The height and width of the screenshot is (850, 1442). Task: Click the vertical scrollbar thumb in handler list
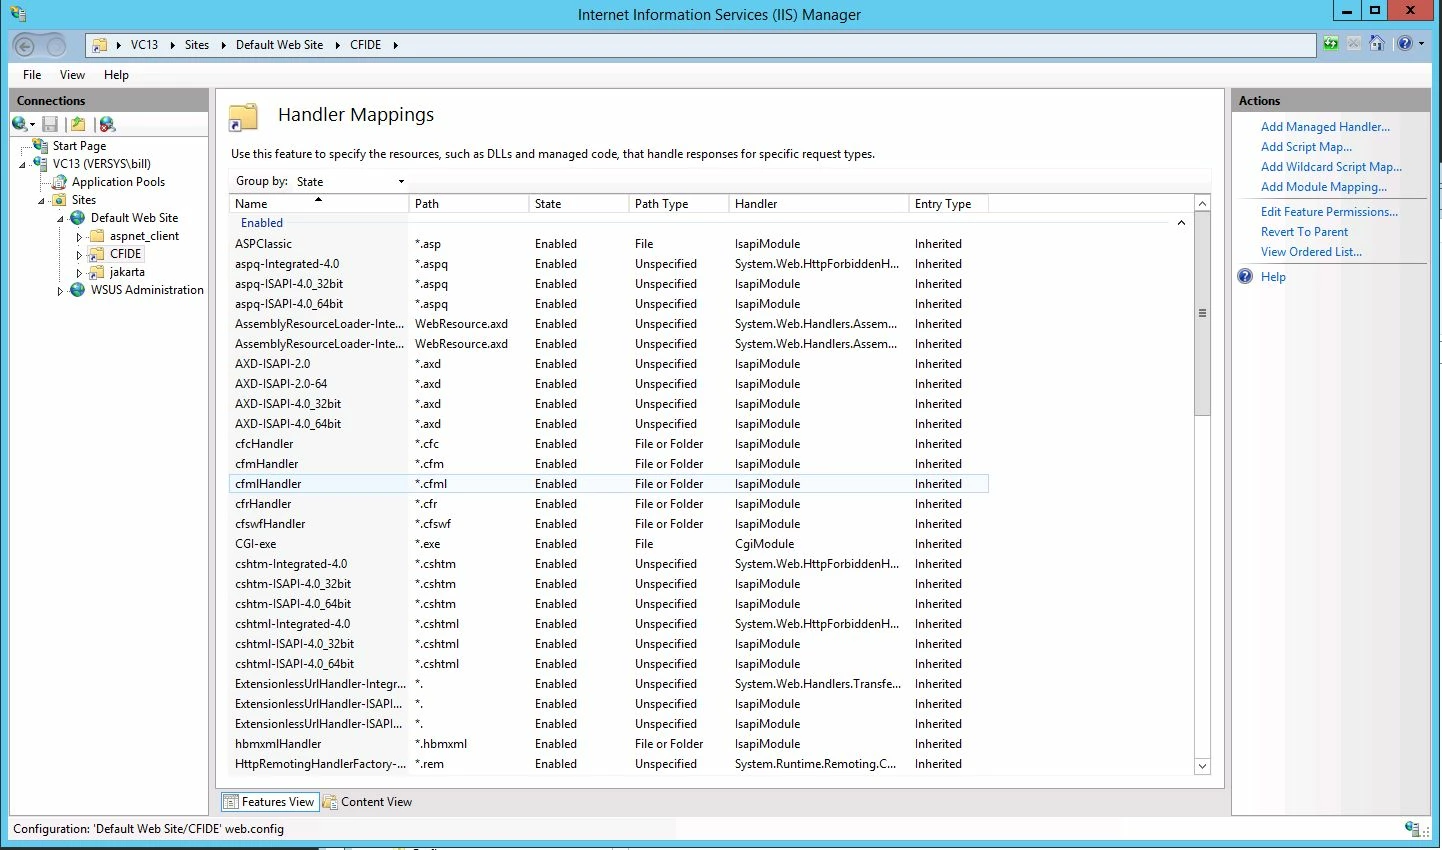pyautogui.click(x=1202, y=313)
